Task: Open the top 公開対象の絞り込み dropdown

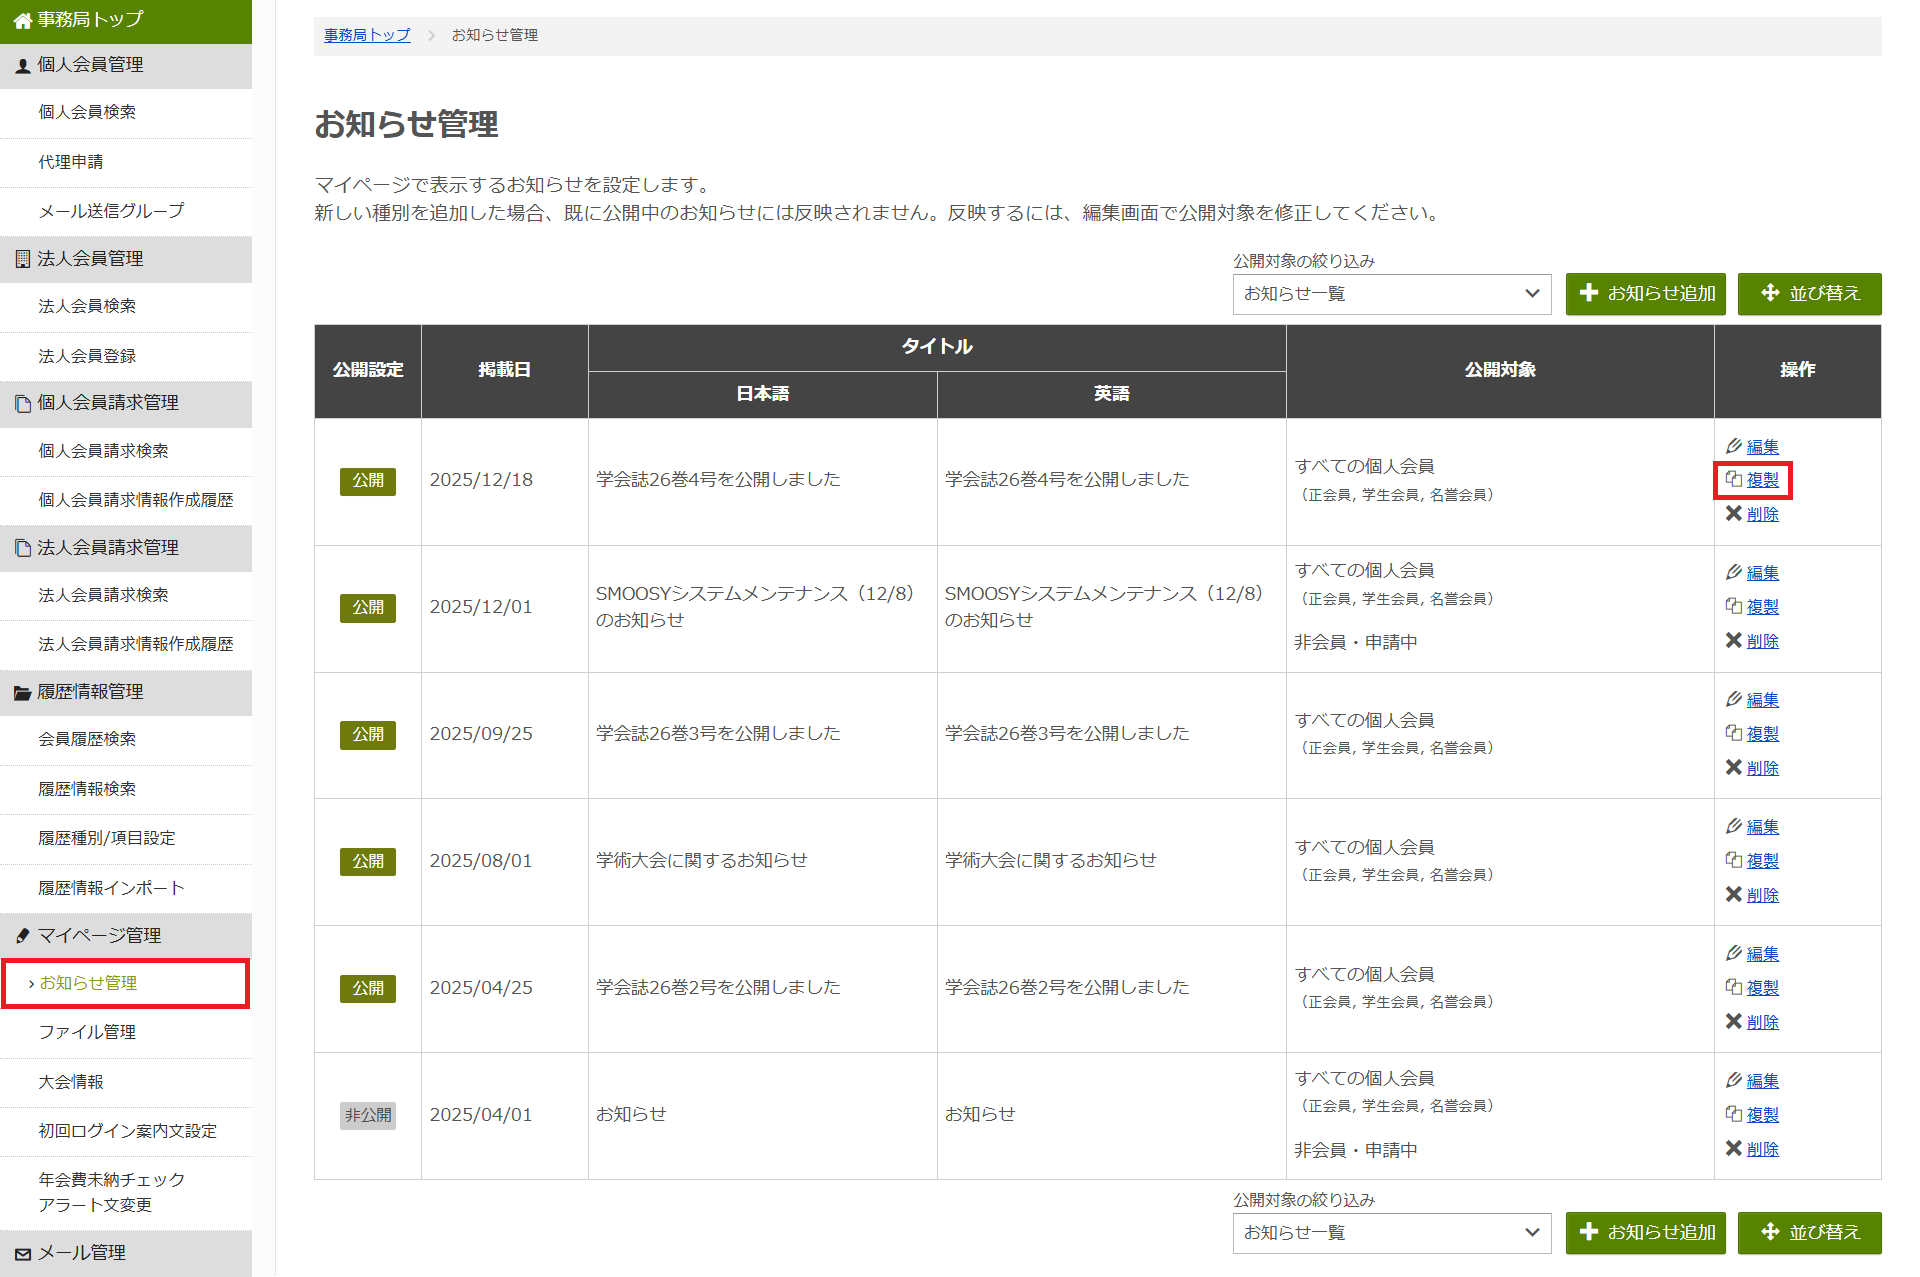Action: [x=1391, y=294]
